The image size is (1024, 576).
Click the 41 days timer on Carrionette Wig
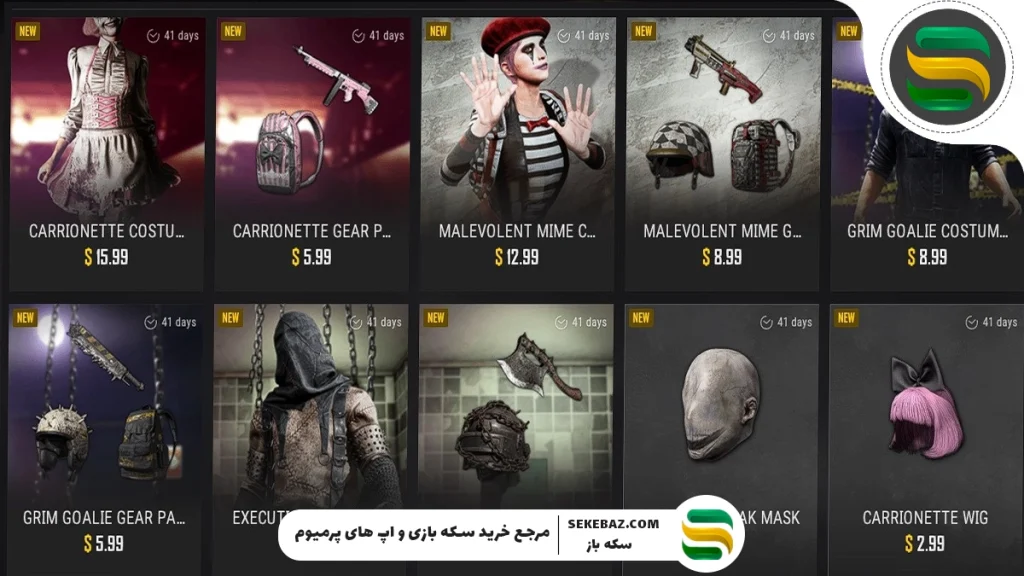click(x=991, y=322)
